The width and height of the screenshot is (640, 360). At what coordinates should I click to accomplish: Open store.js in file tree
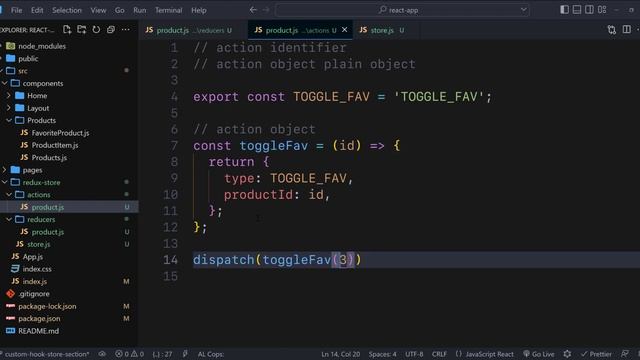pyautogui.click(x=38, y=244)
